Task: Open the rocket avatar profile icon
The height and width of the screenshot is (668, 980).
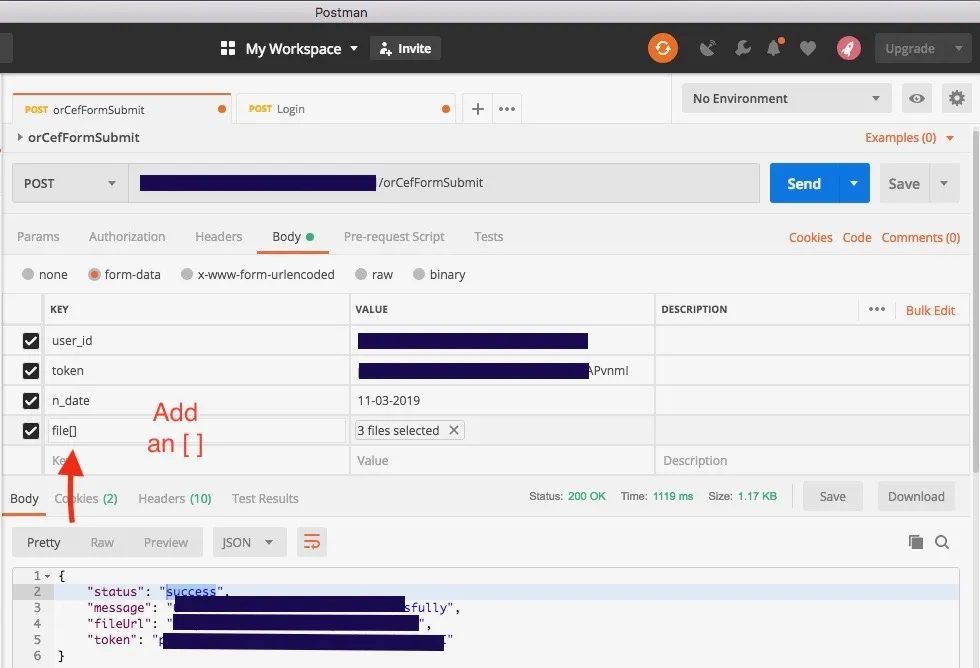Action: coord(849,48)
